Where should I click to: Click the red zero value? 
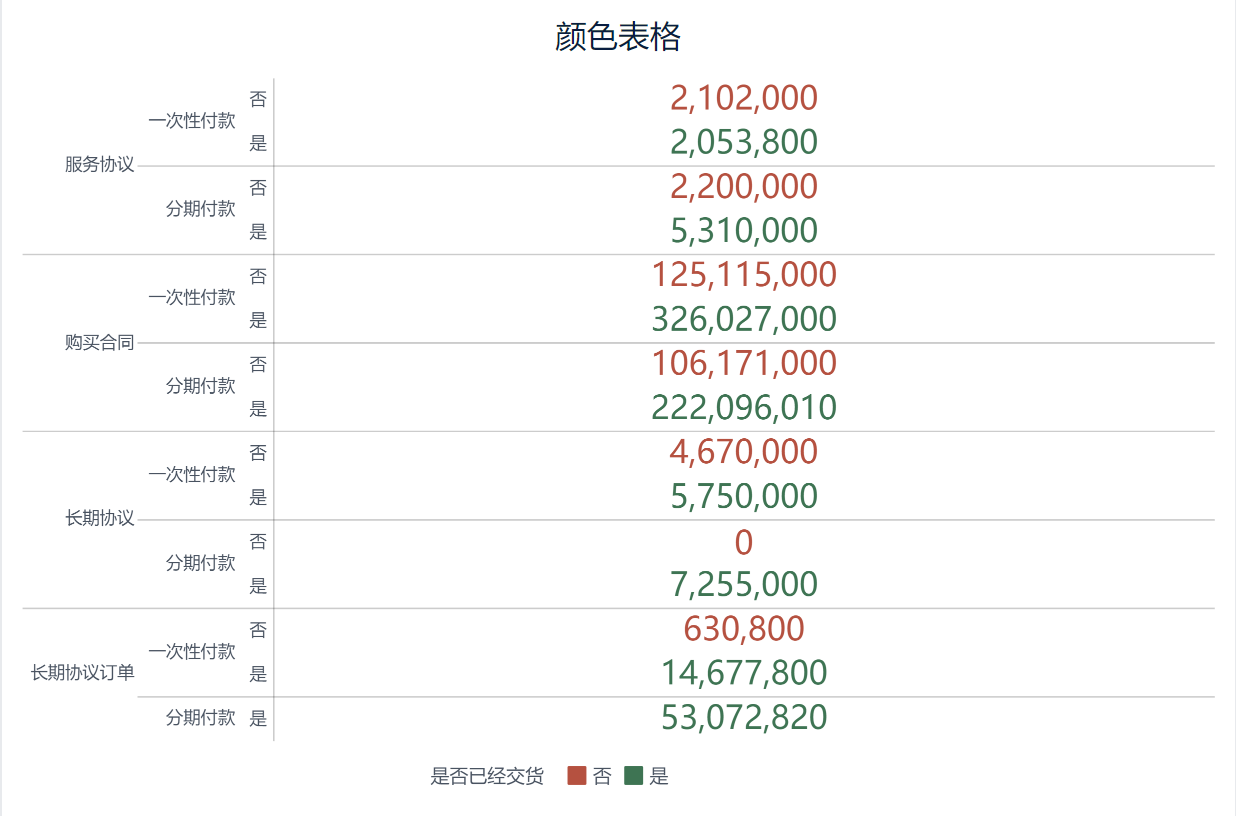click(x=744, y=542)
